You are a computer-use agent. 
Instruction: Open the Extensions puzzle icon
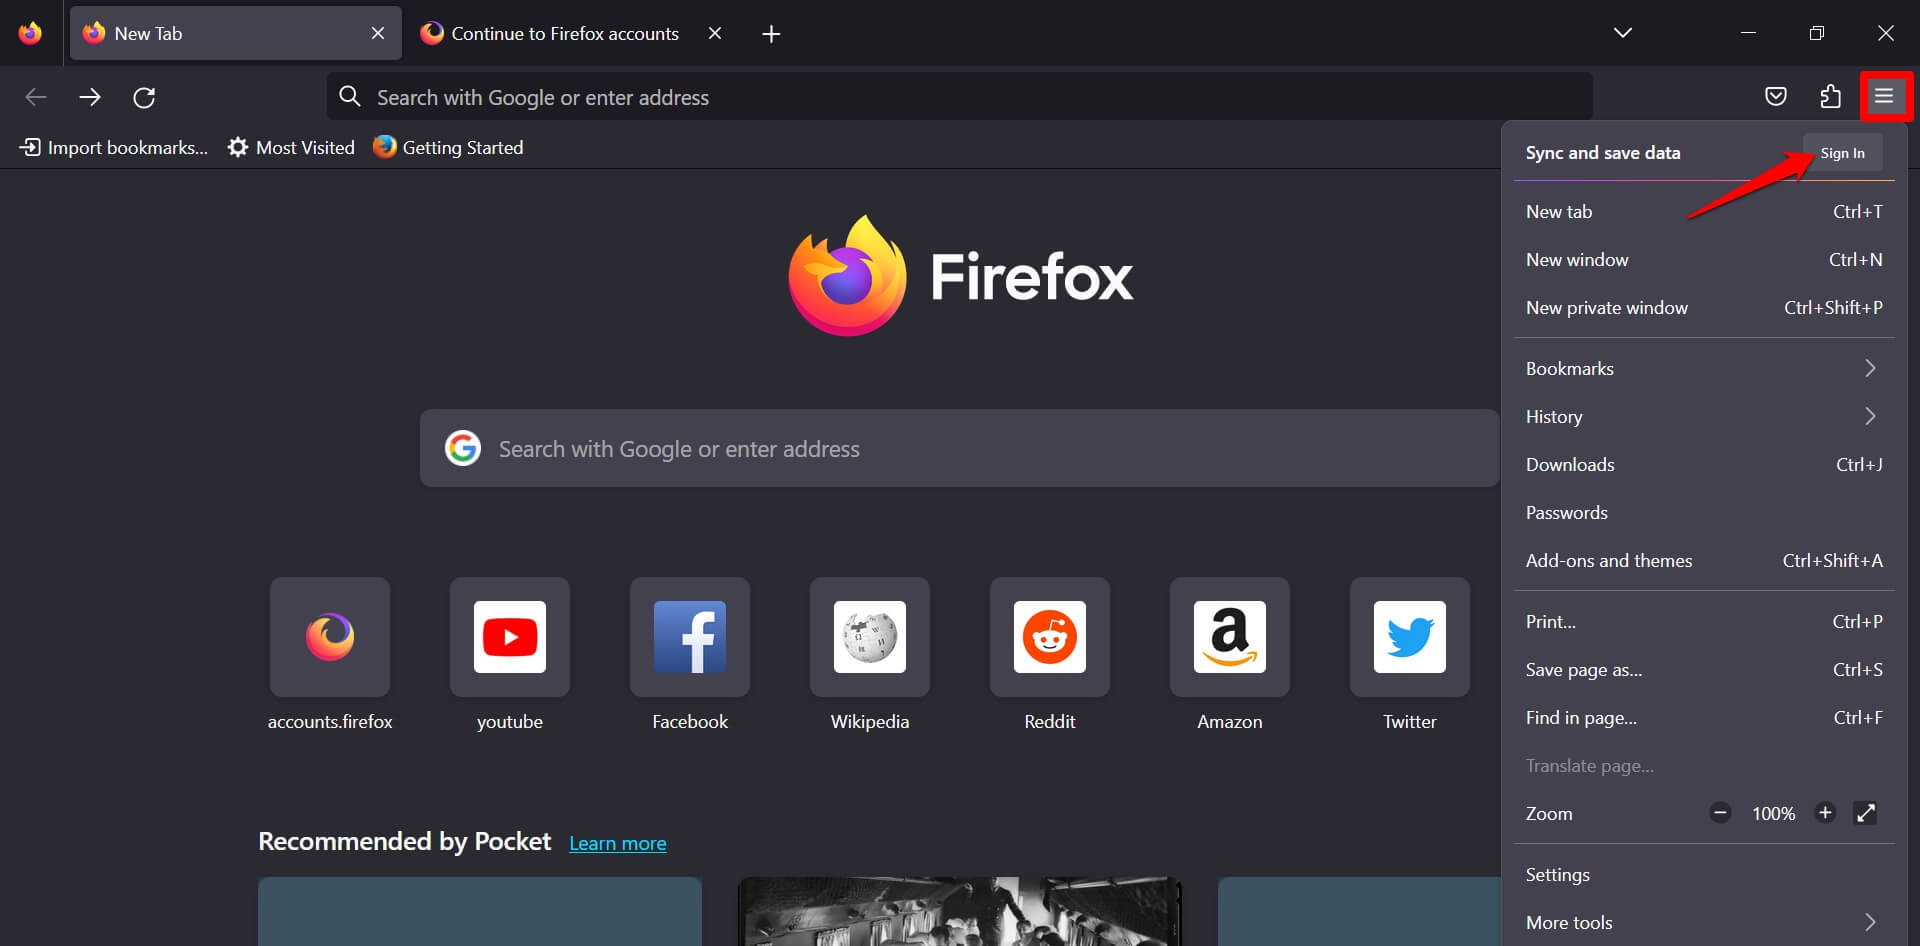[x=1830, y=96]
